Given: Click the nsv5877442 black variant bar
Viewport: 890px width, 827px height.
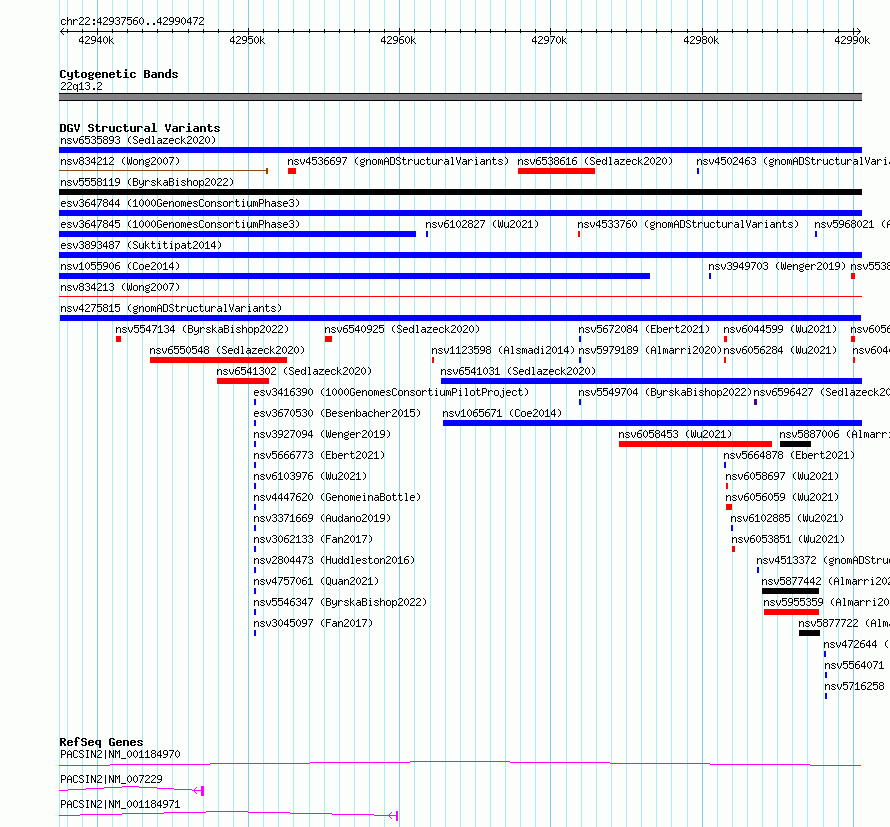Looking at the screenshot, I should coord(790,591).
